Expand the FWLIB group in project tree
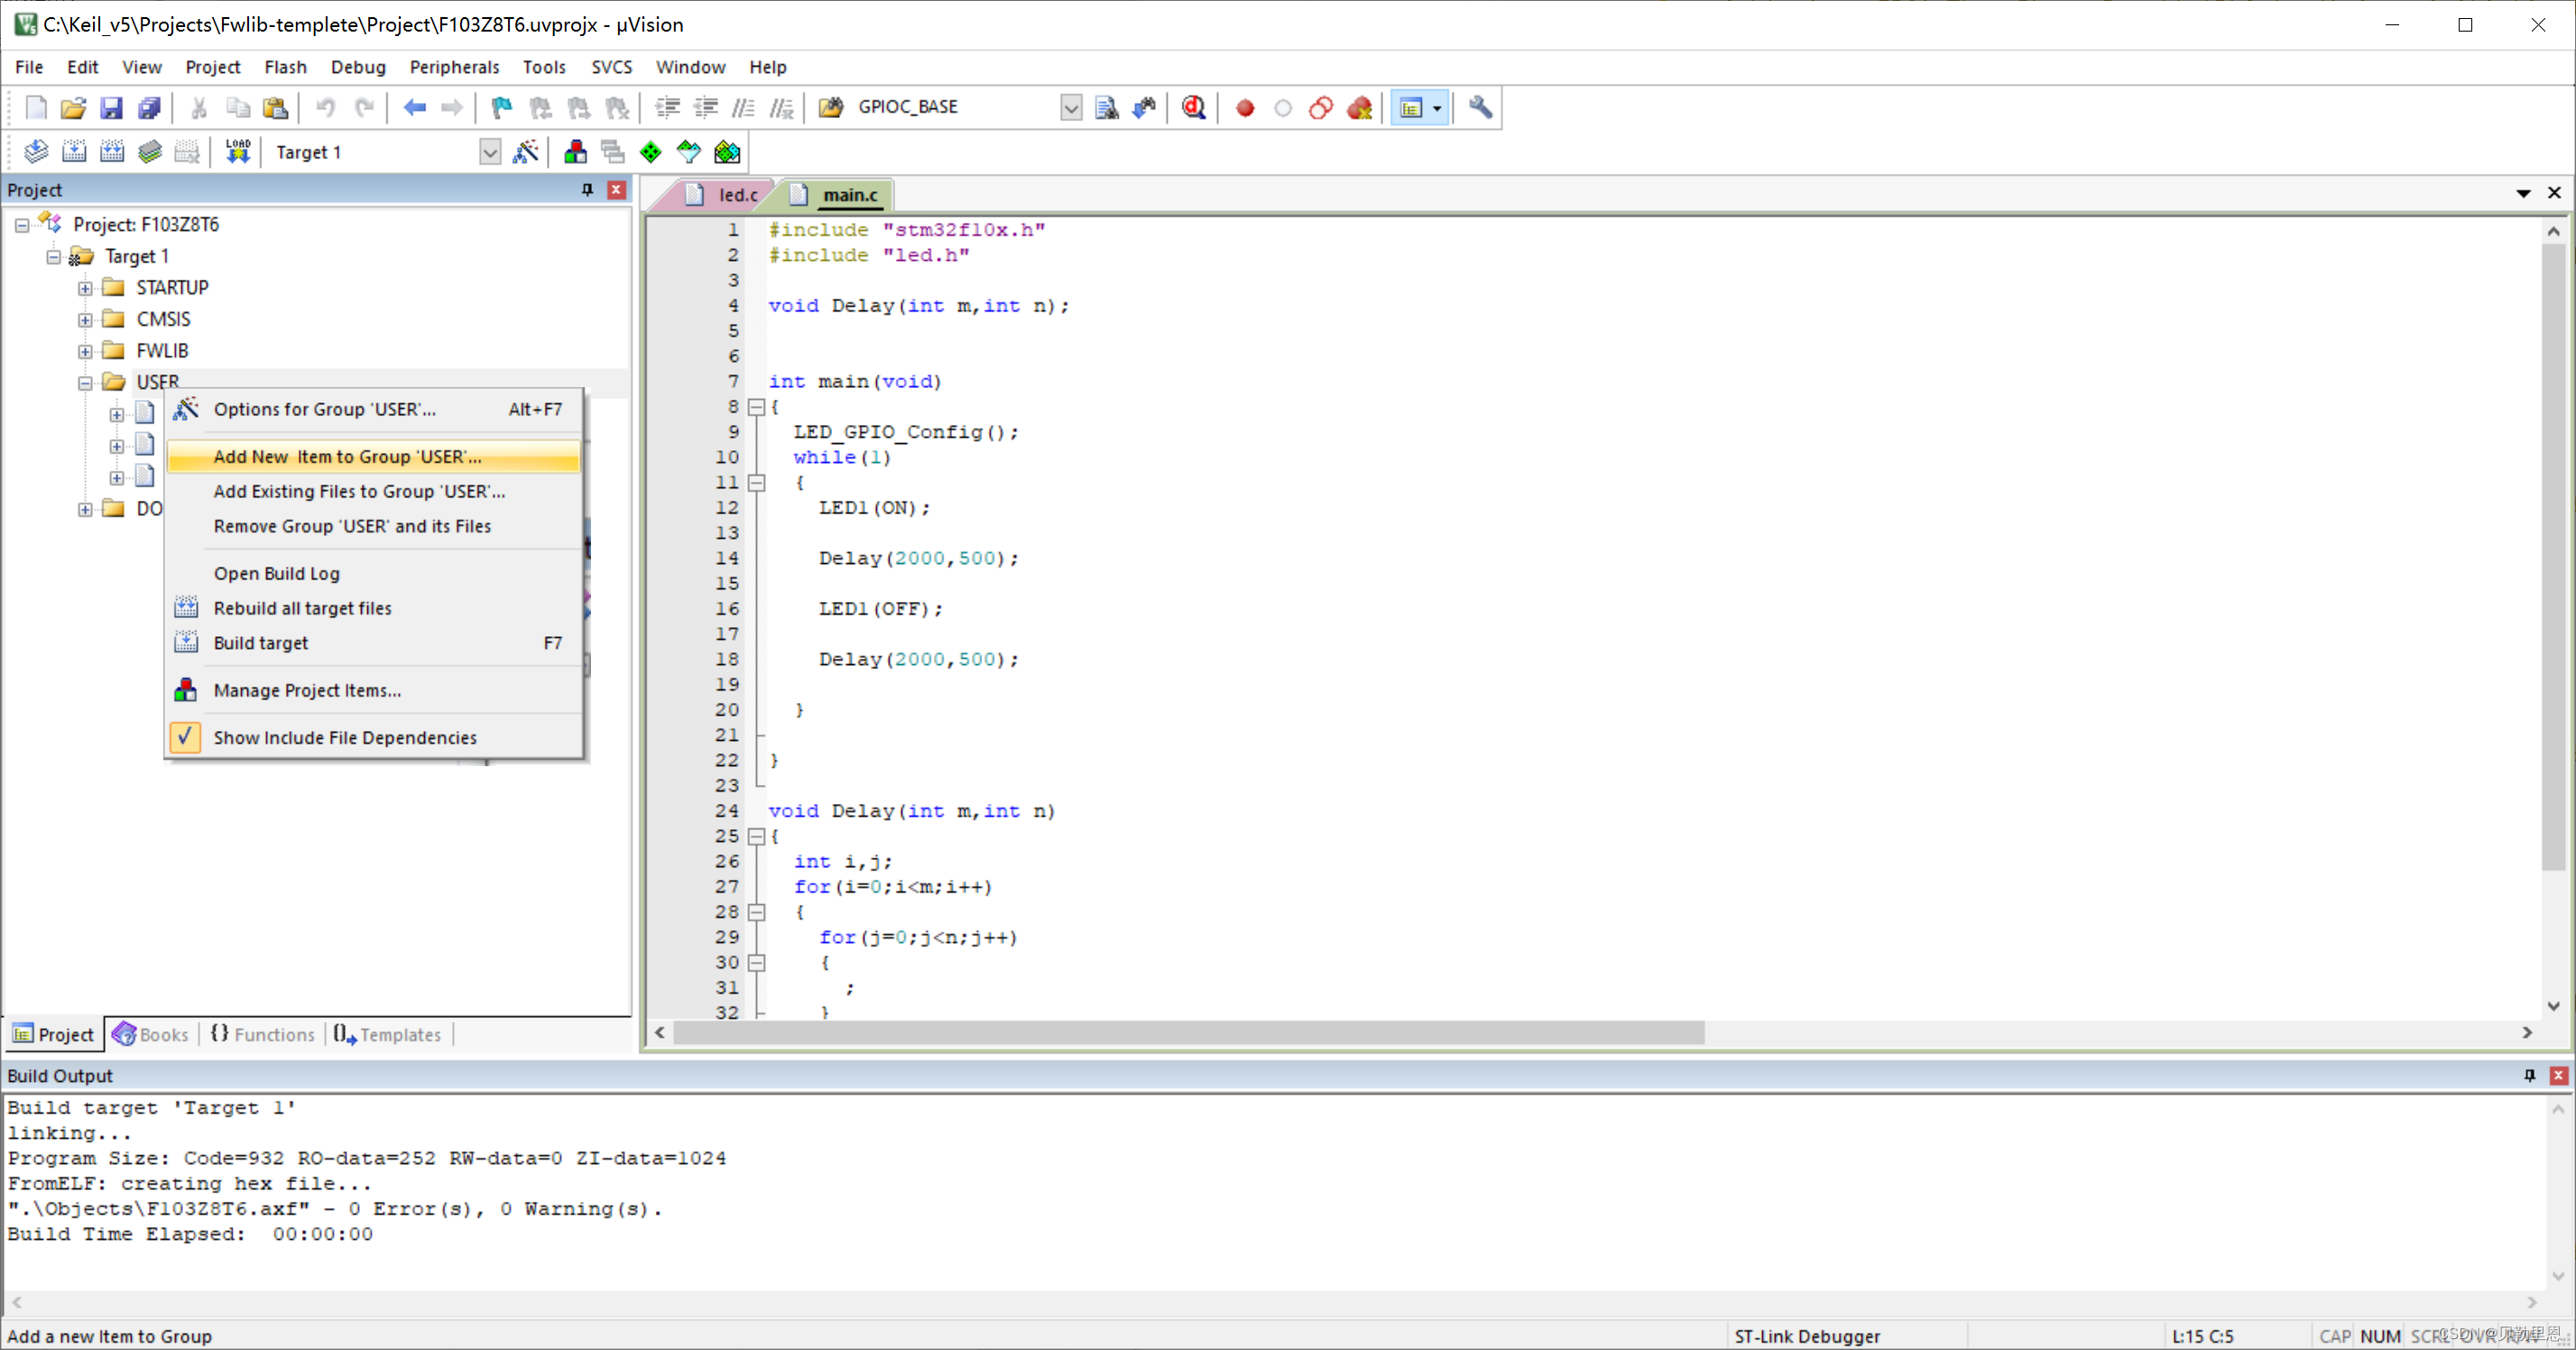 (87, 349)
